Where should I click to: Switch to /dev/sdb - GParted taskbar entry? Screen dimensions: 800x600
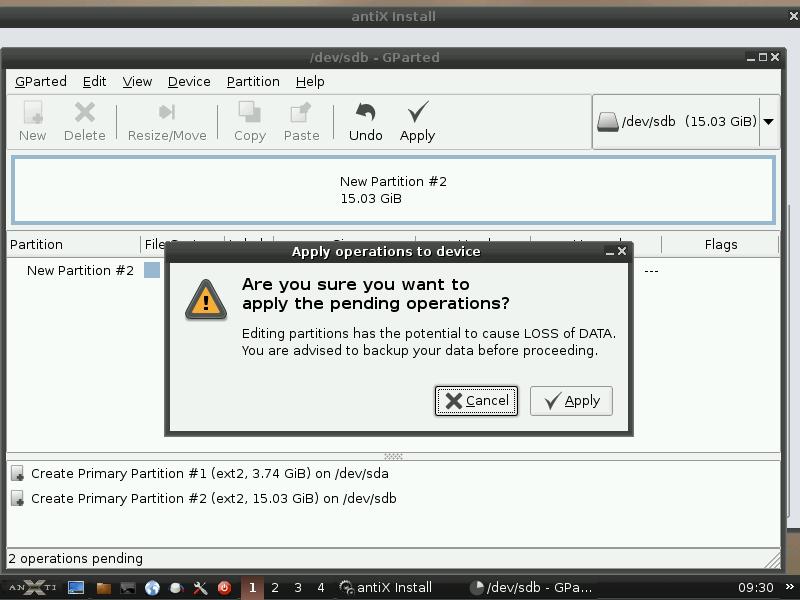tap(531, 588)
